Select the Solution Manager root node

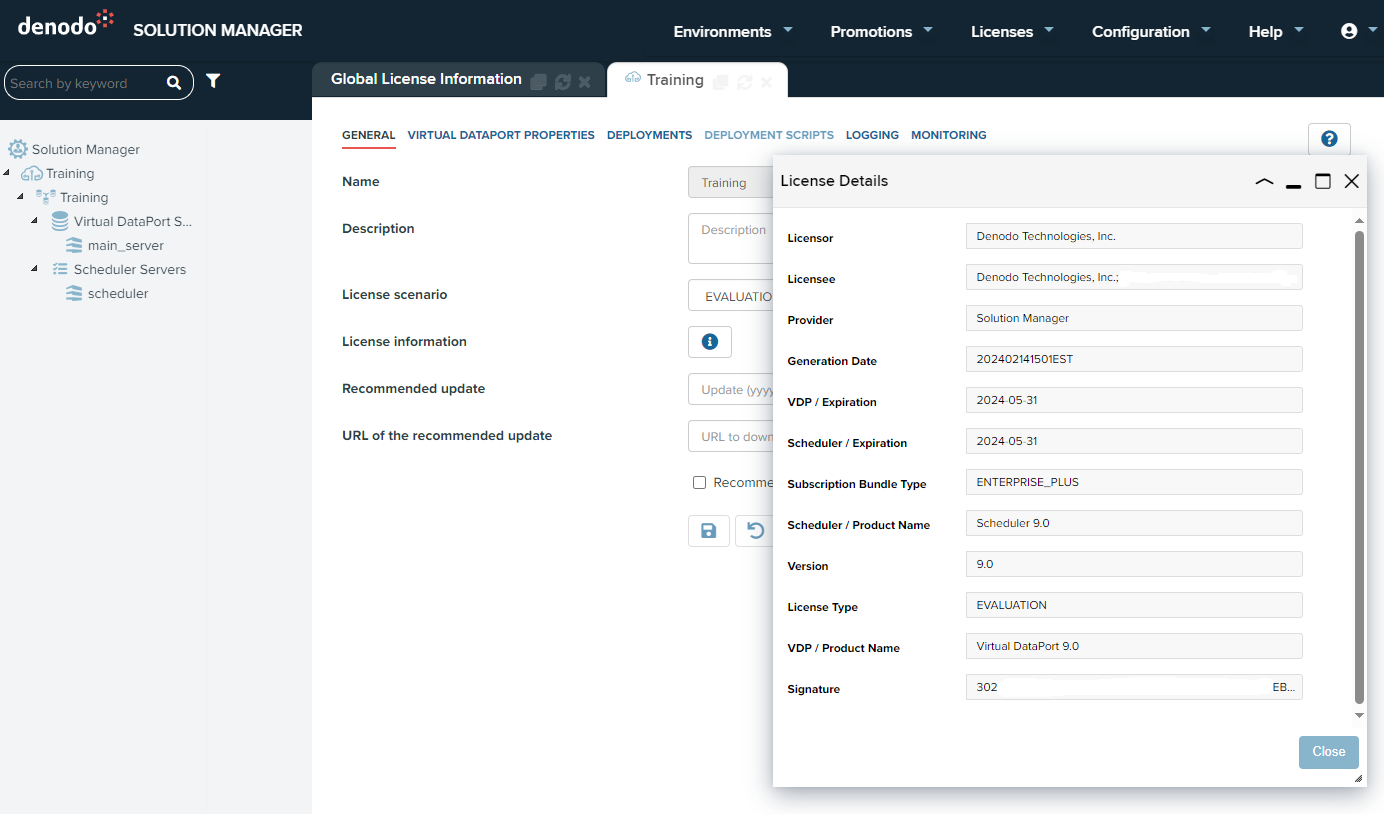[x=86, y=149]
